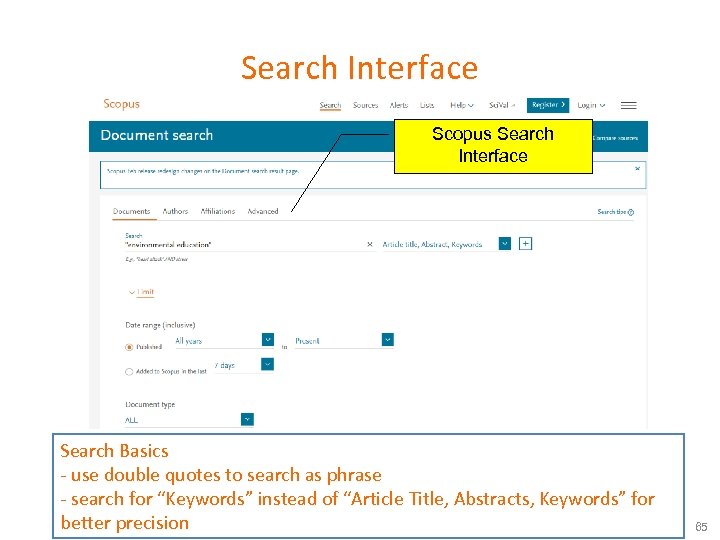This screenshot has height=540, width=720.
Task: Open the hamburger menu icon
Action: 628,105
